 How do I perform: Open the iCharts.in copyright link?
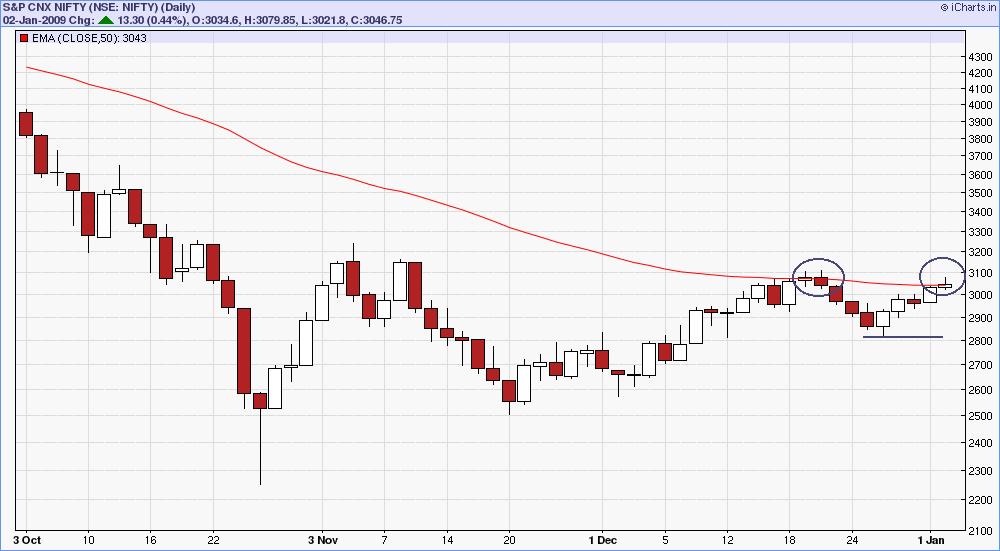[x=967, y=7]
